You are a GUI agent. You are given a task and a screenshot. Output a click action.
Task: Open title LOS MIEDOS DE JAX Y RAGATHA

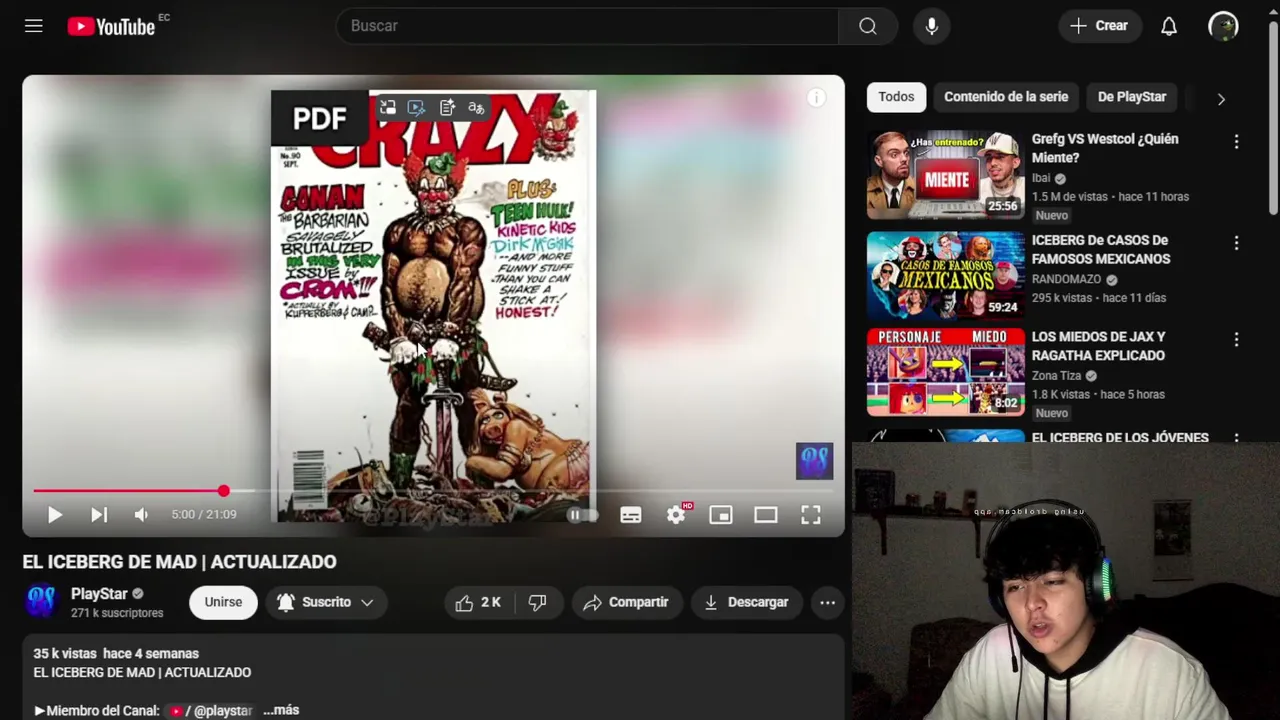(1098, 346)
